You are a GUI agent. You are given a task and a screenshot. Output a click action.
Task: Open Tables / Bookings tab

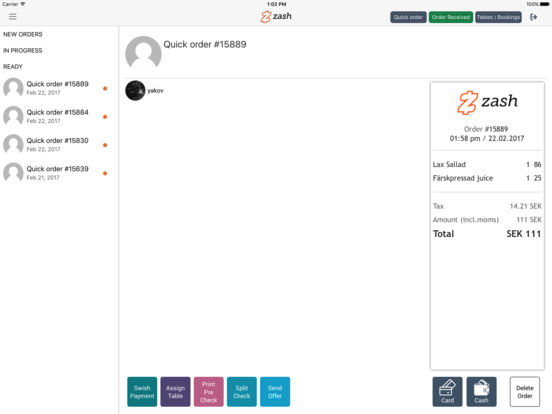pos(498,17)
